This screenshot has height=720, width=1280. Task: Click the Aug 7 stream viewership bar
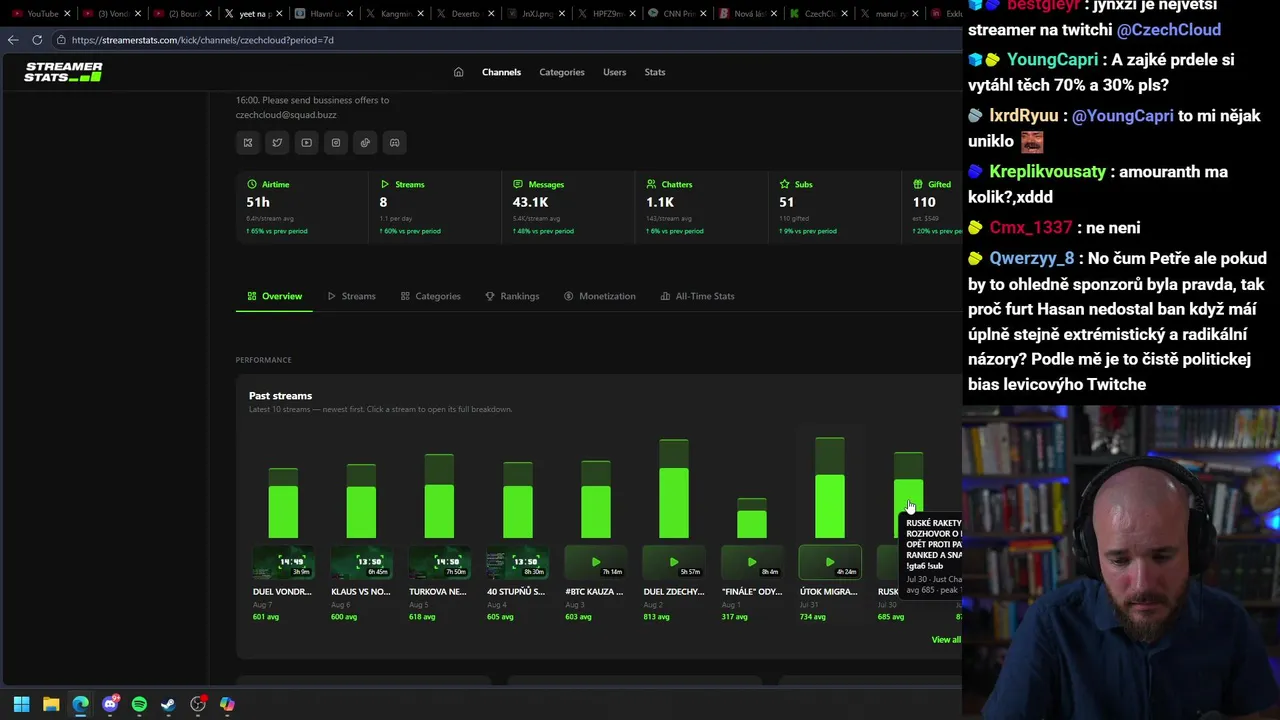[283, 503]
